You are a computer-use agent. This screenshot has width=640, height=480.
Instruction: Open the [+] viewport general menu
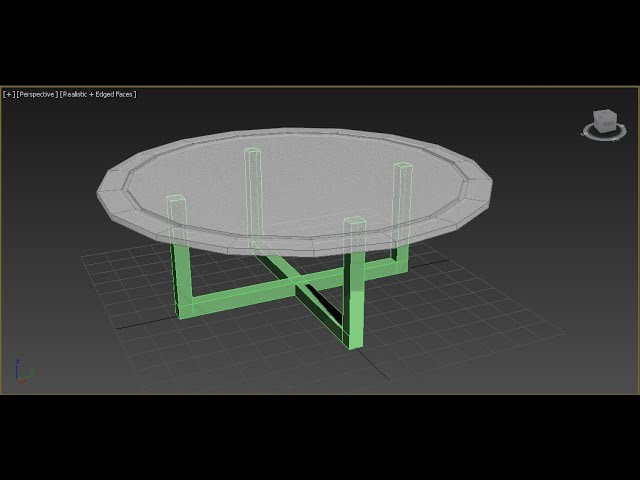pyautogui.click(x=9, y=94)
